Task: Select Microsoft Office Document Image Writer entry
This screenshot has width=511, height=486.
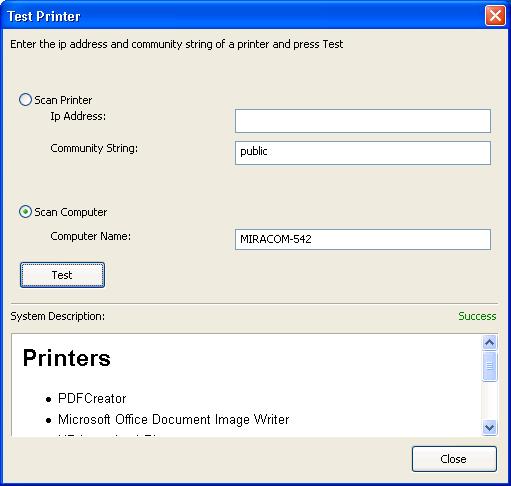Action: pyautogui.click(x=174, y=419)
